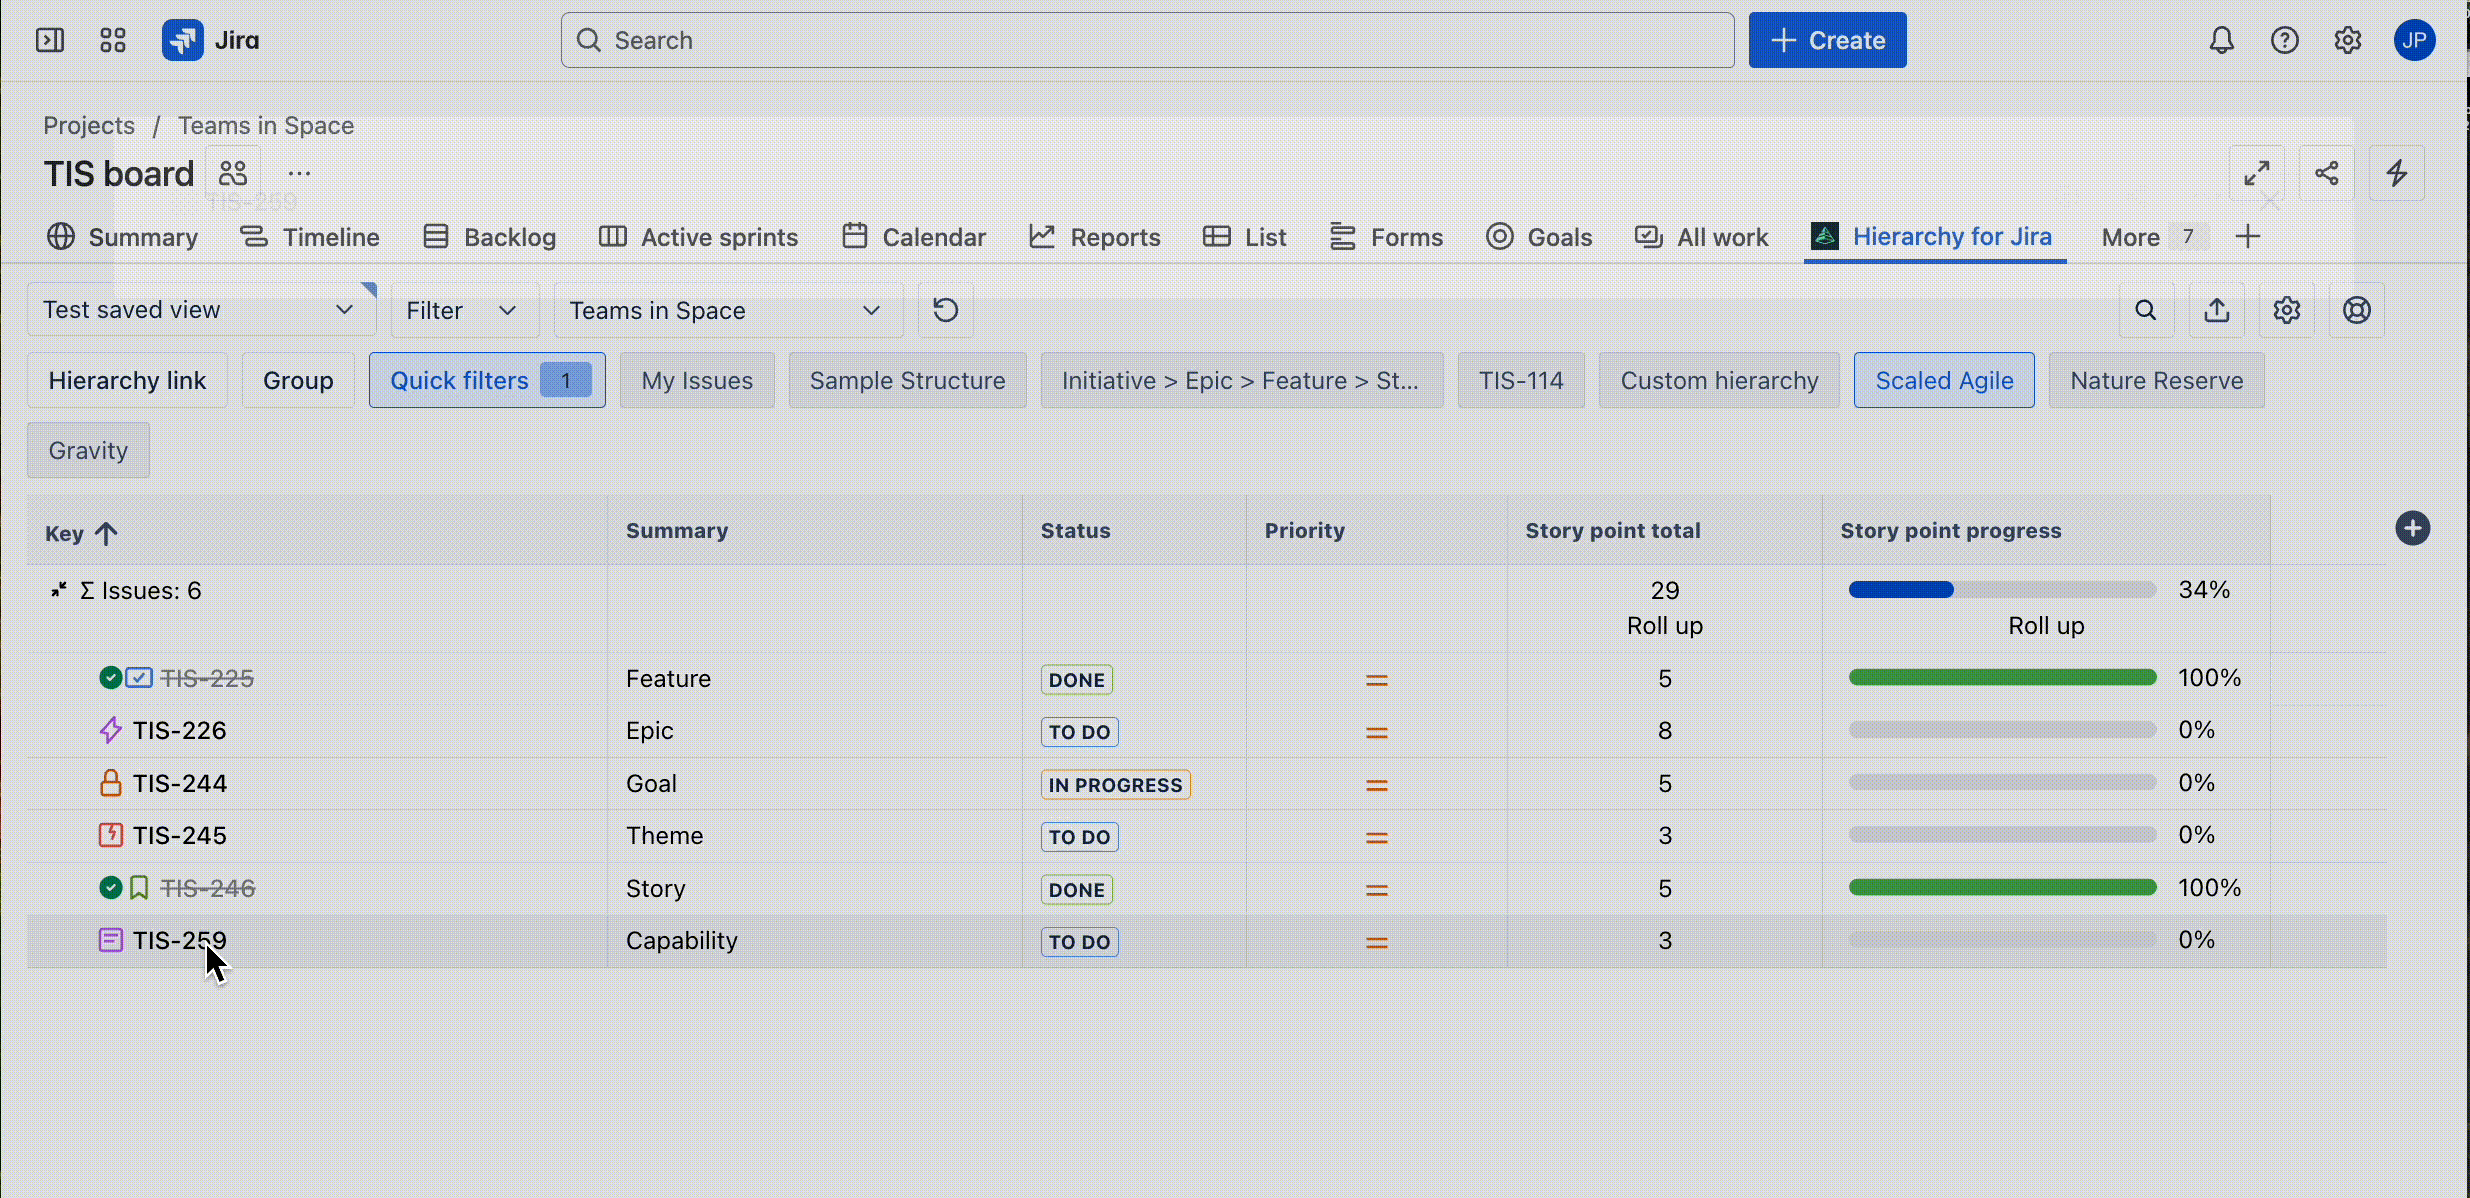Open the JP user profile avatar
This screenshot has width=2470, height=1198.
pyautogui.click(x=2414, y=40)
